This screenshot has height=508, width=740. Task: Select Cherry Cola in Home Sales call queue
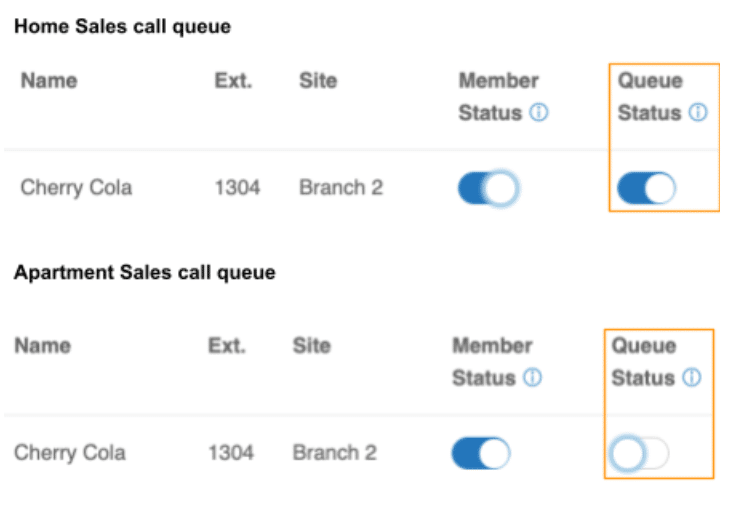tap(76, 188)
